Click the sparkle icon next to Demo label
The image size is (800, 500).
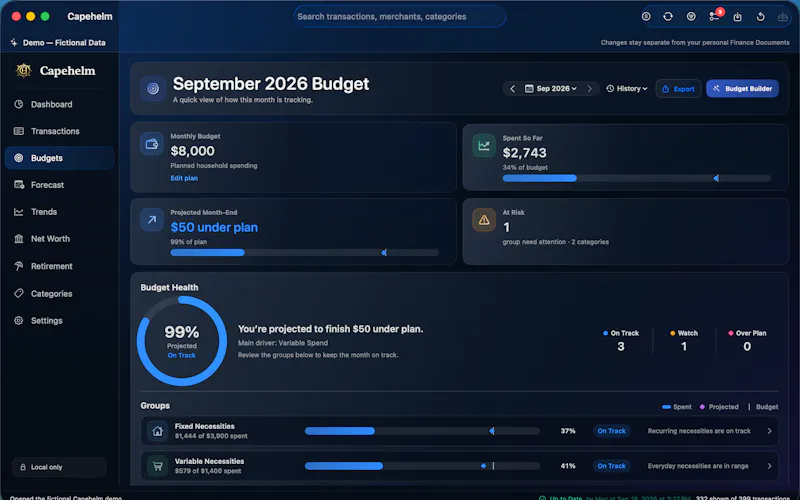[x=14, y=42]
